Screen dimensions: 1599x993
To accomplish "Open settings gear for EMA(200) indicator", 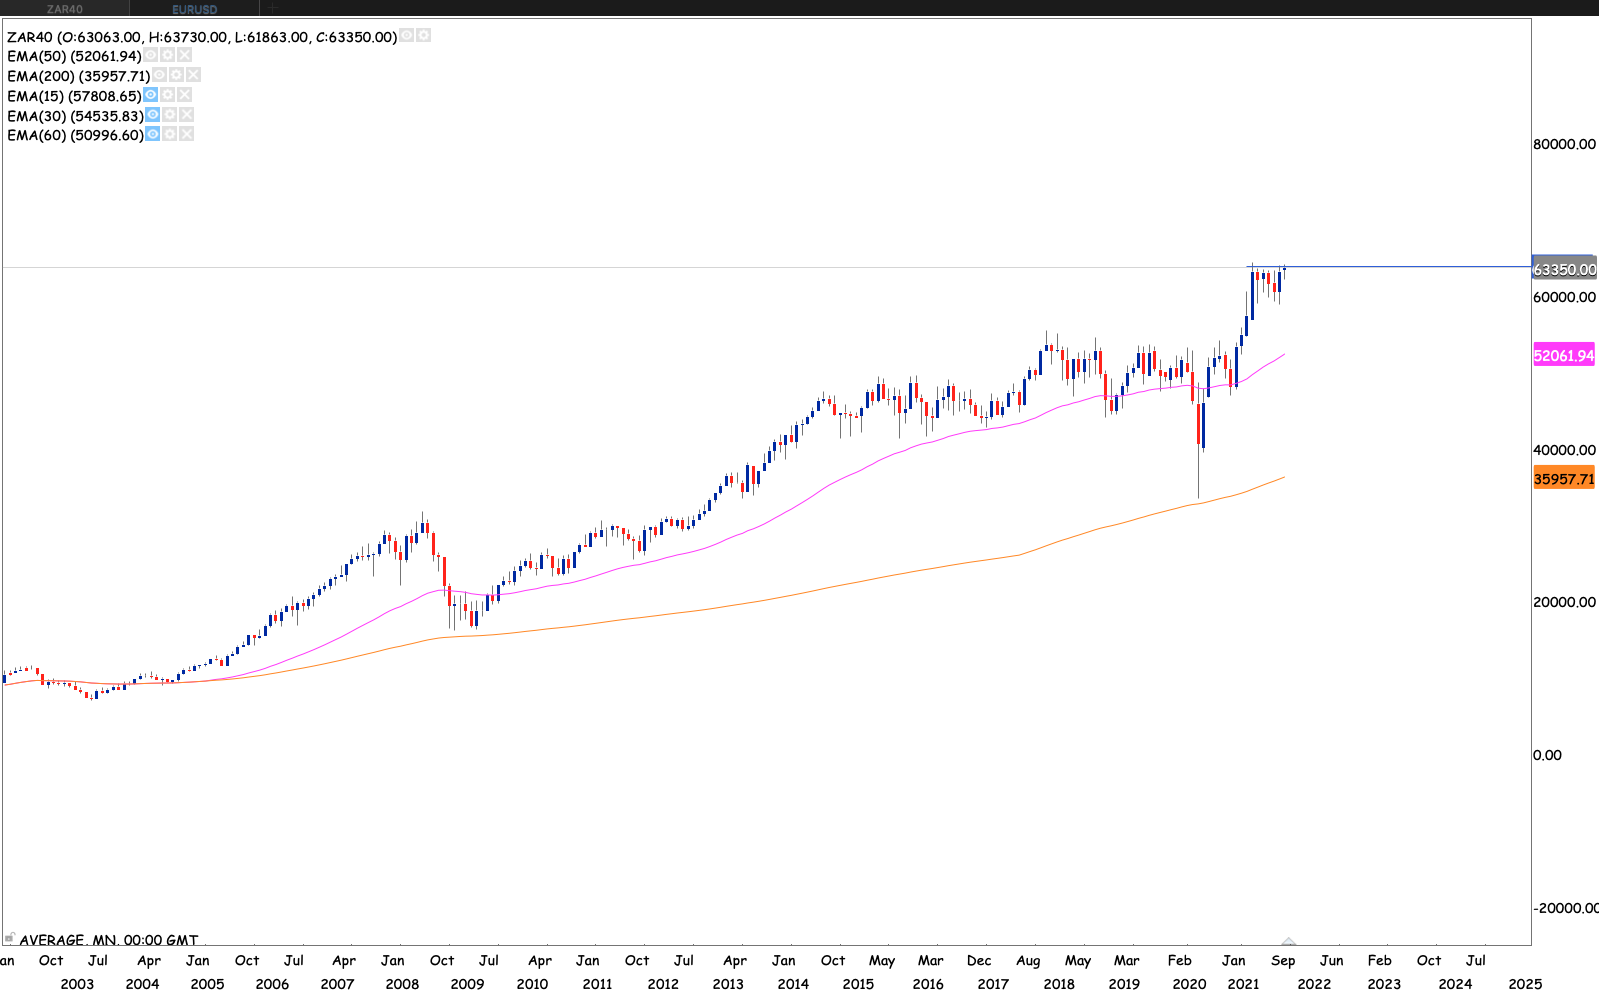I will (x=176, y=75).
